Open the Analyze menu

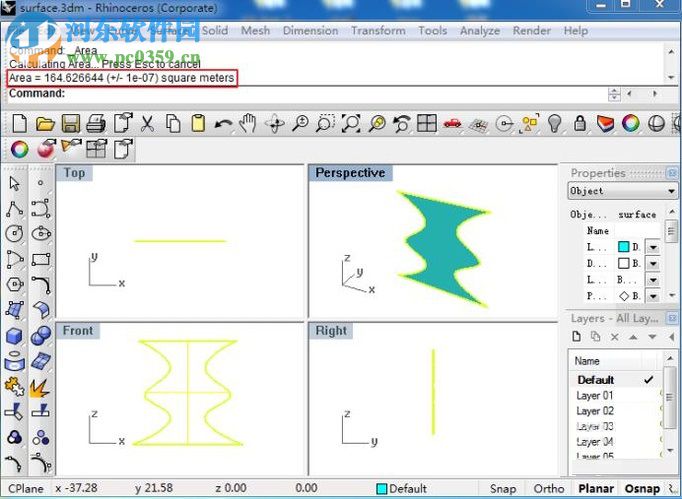coord(480,30)
